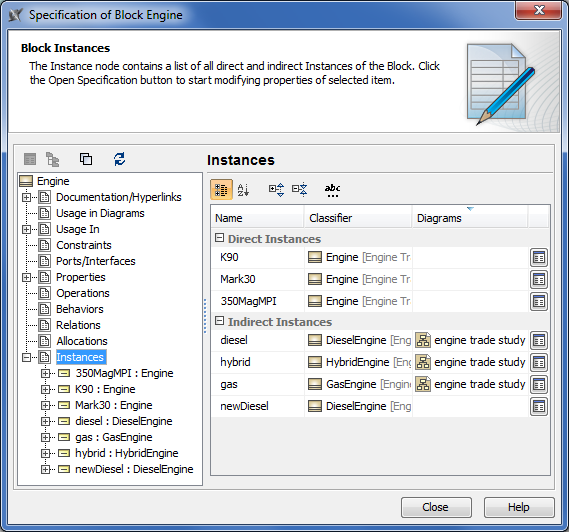
Task: Click the flat list view icon in left toolbar
Action: tap(30, 159)
